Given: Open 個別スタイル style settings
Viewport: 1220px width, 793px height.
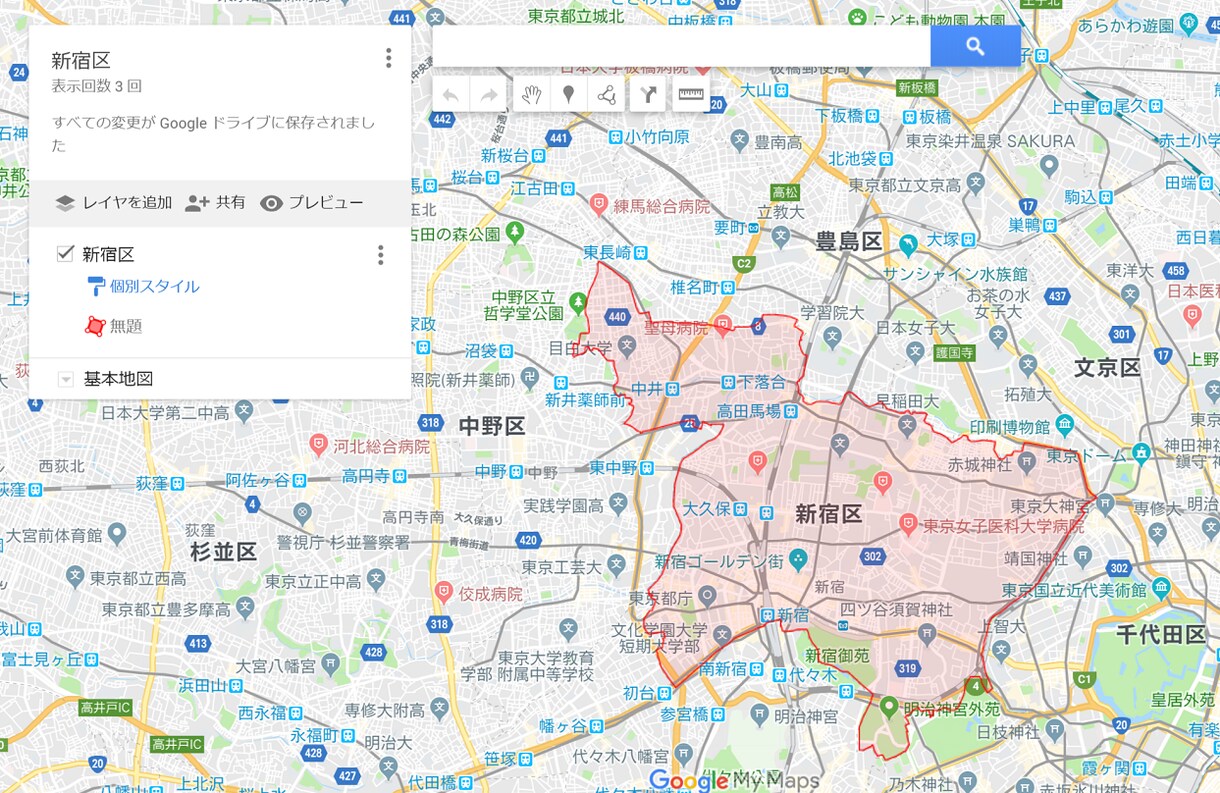Looking at the screenshot, I should (155, 287).
